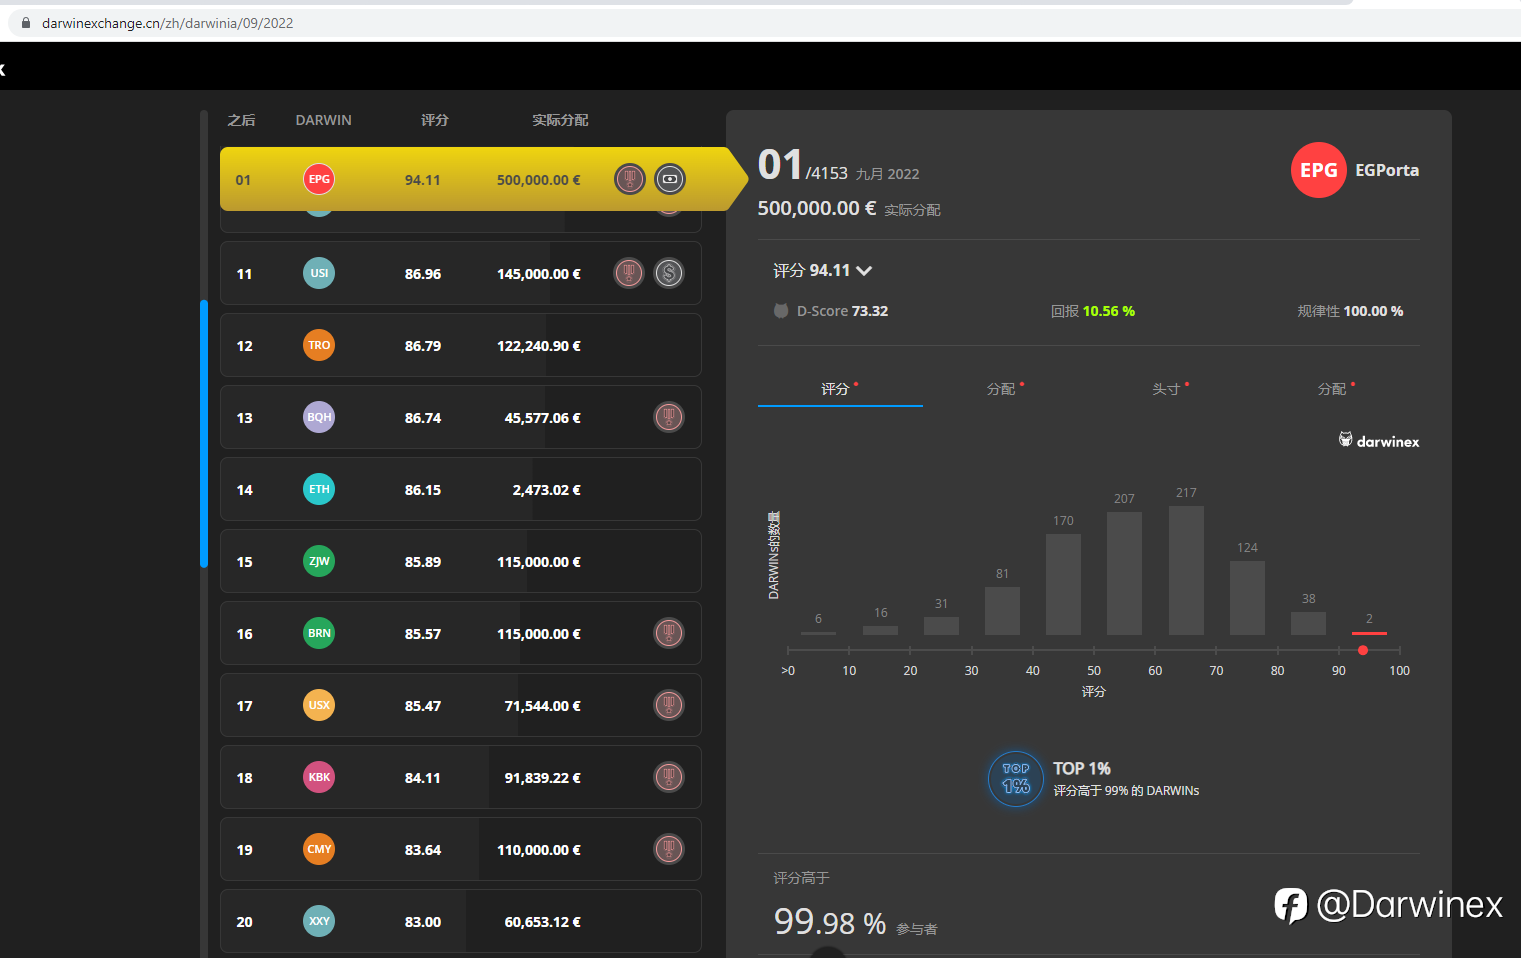Click the large EPG logo in detail panel
The height and width of the screenshot is (958, 1521).
coord(1319,170)
